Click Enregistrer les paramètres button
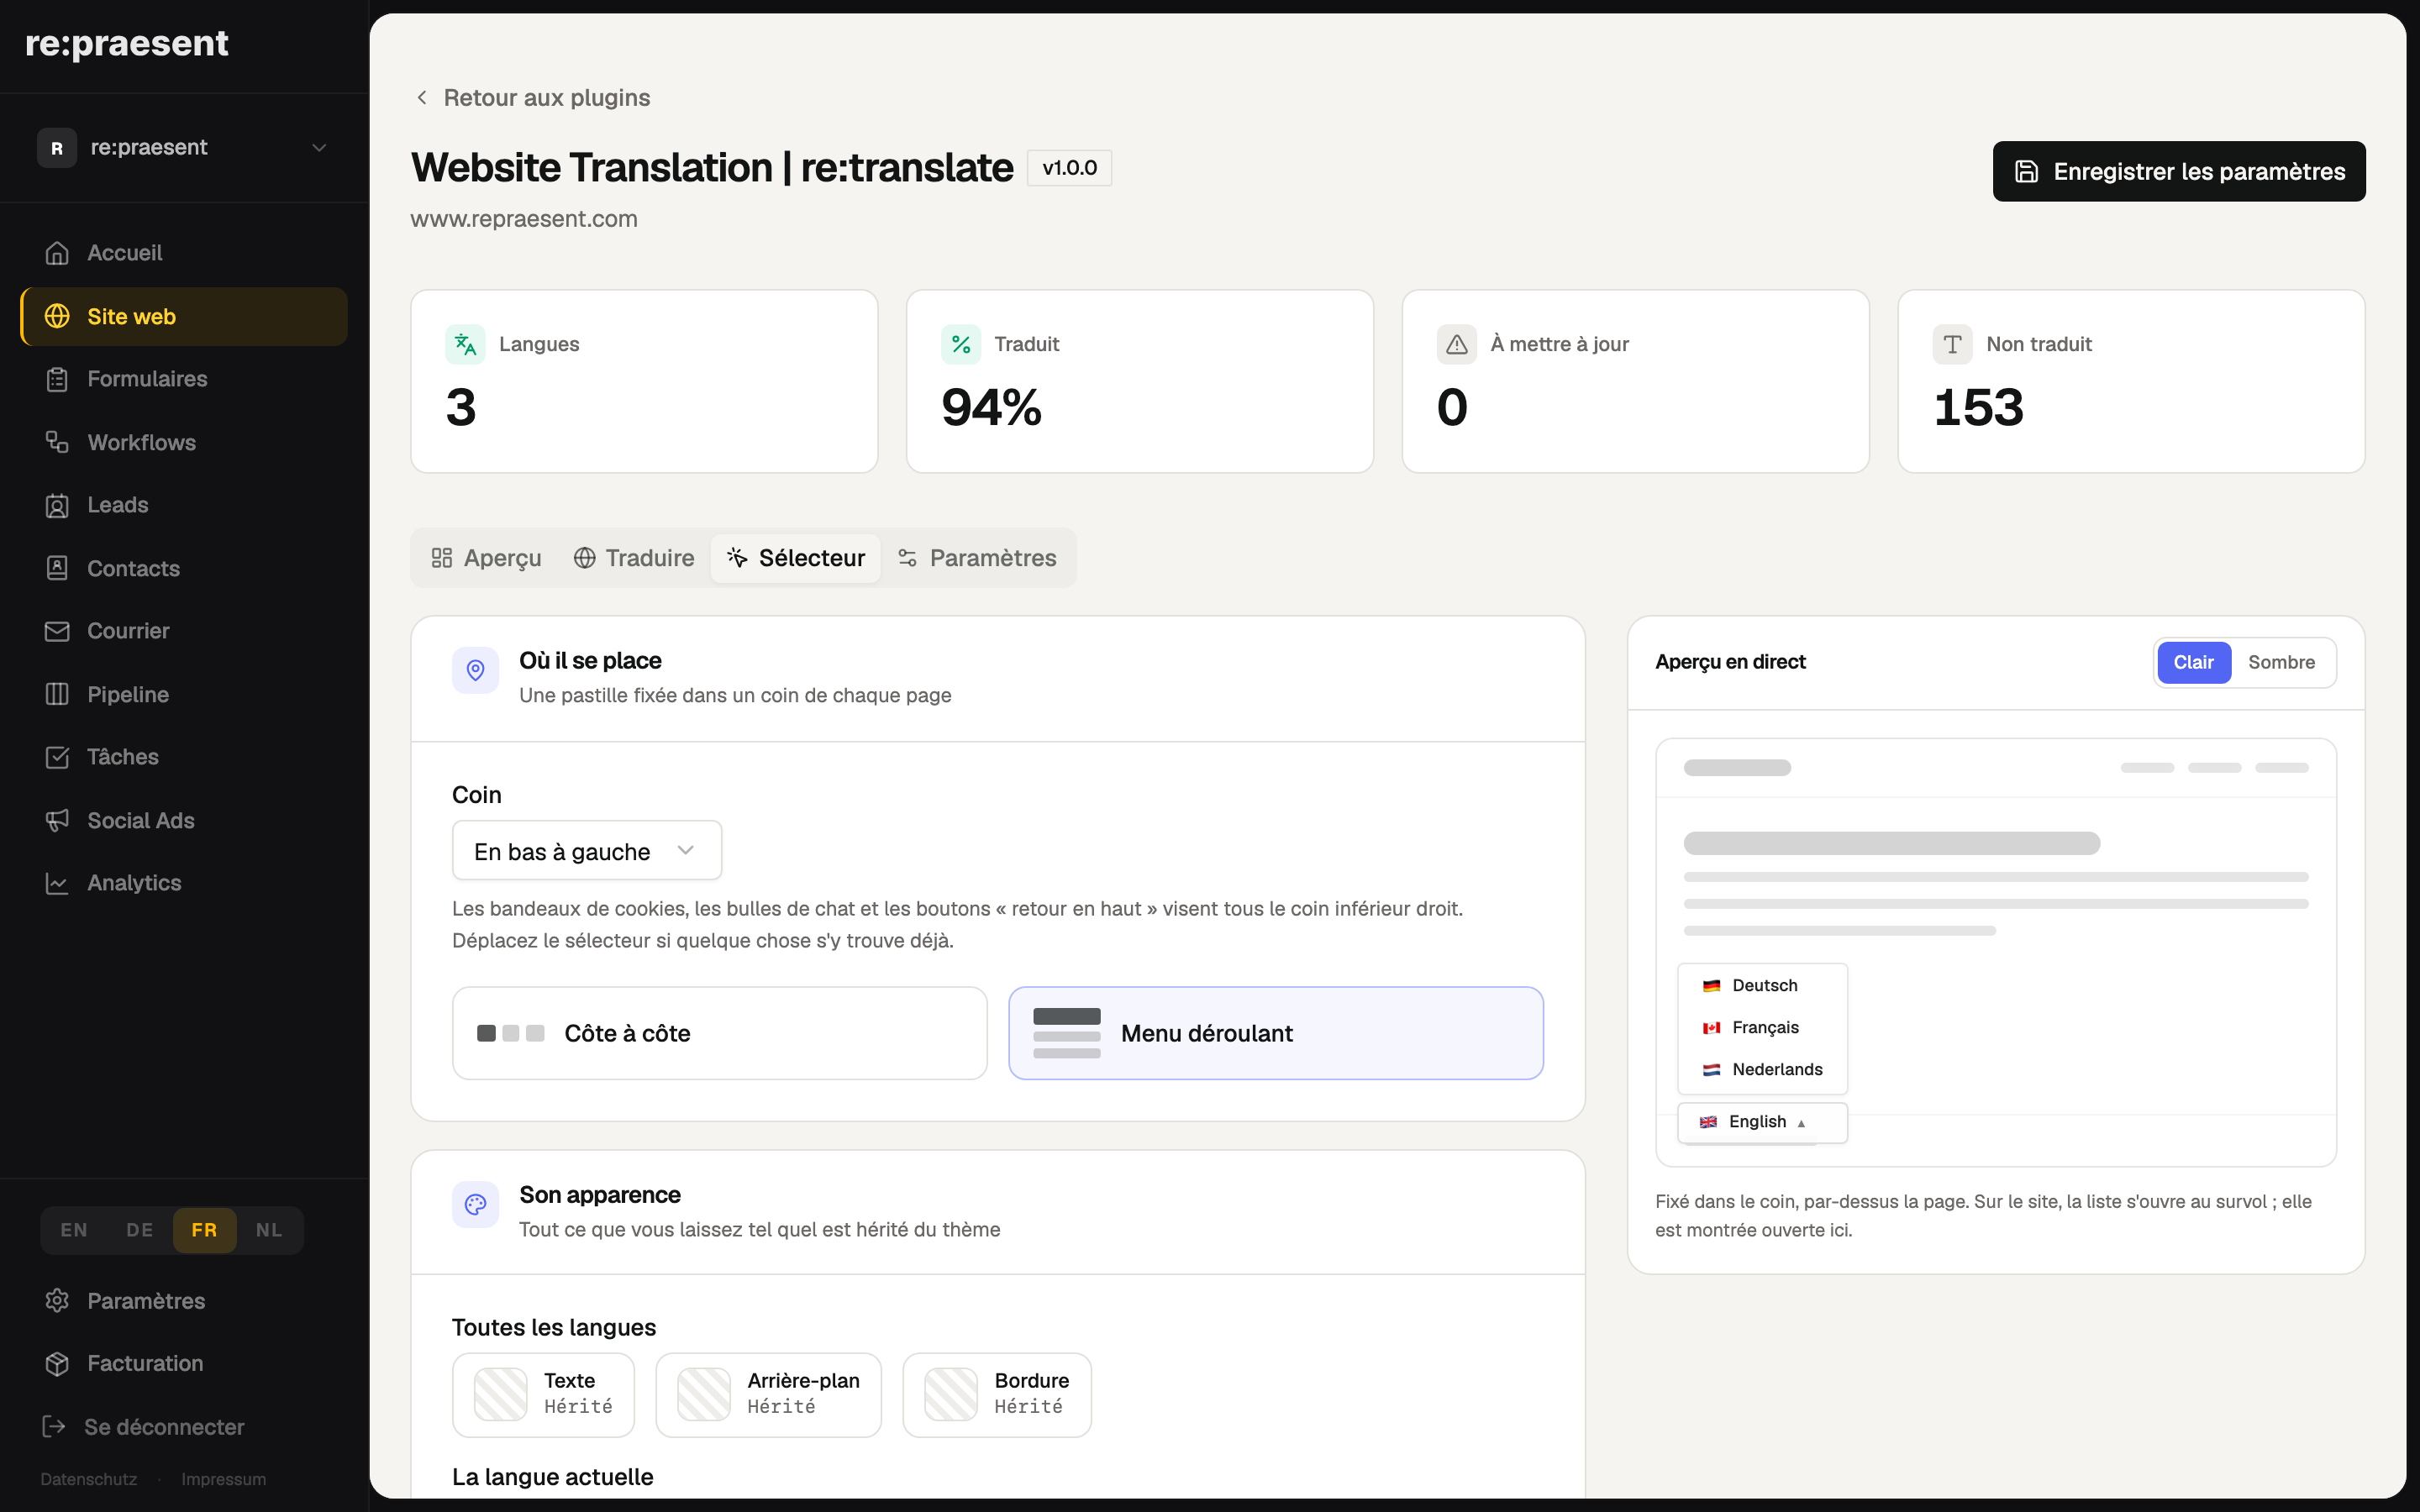 pos(2179,171)
